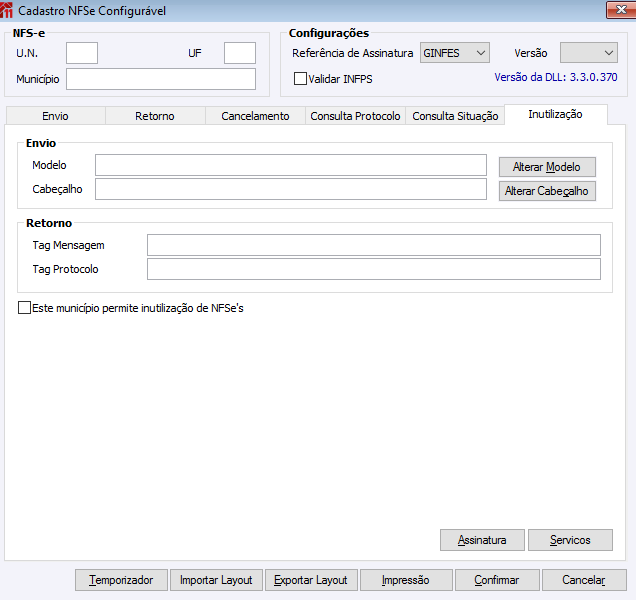This screenshot has width=636, height=600.
Task: Close the Cadastro NFSe Configurável window
Action: click(621, 10)
